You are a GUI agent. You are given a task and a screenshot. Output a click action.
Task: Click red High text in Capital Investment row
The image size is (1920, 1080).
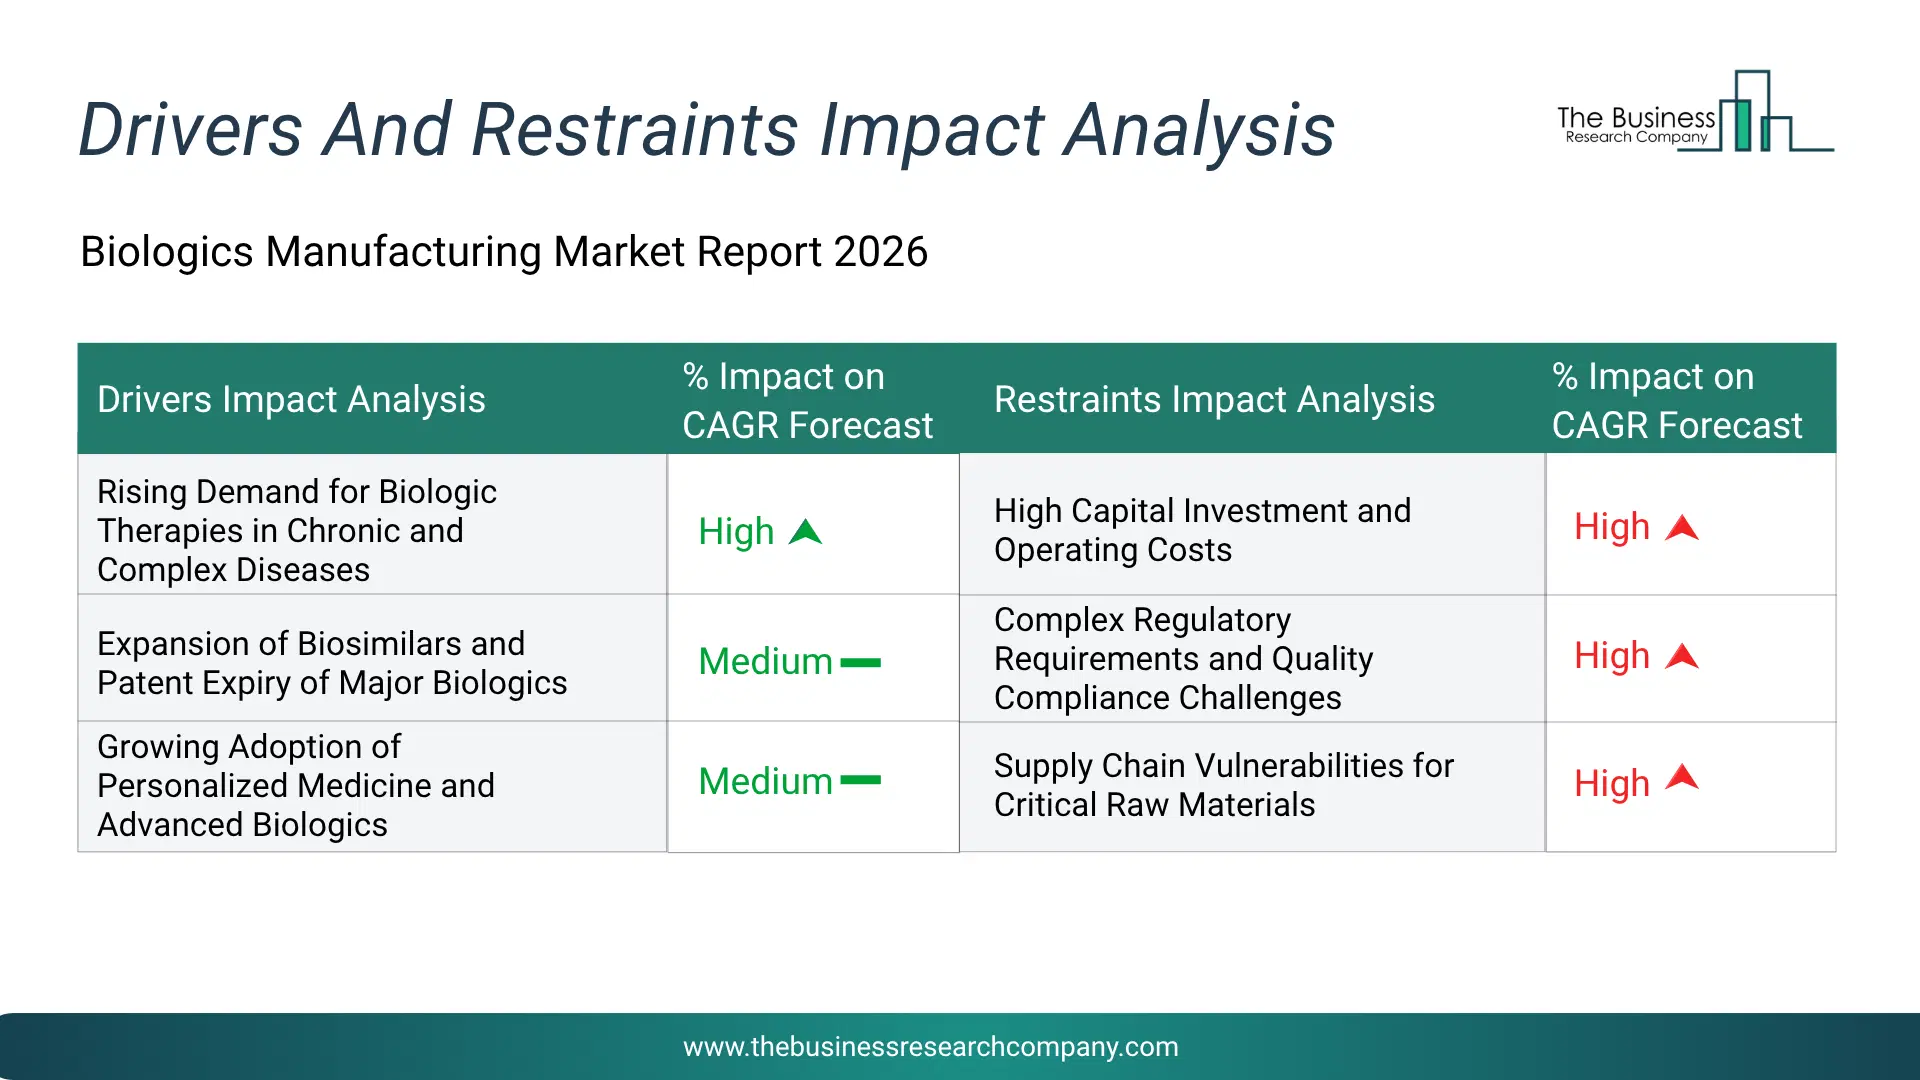(1612, 527)
